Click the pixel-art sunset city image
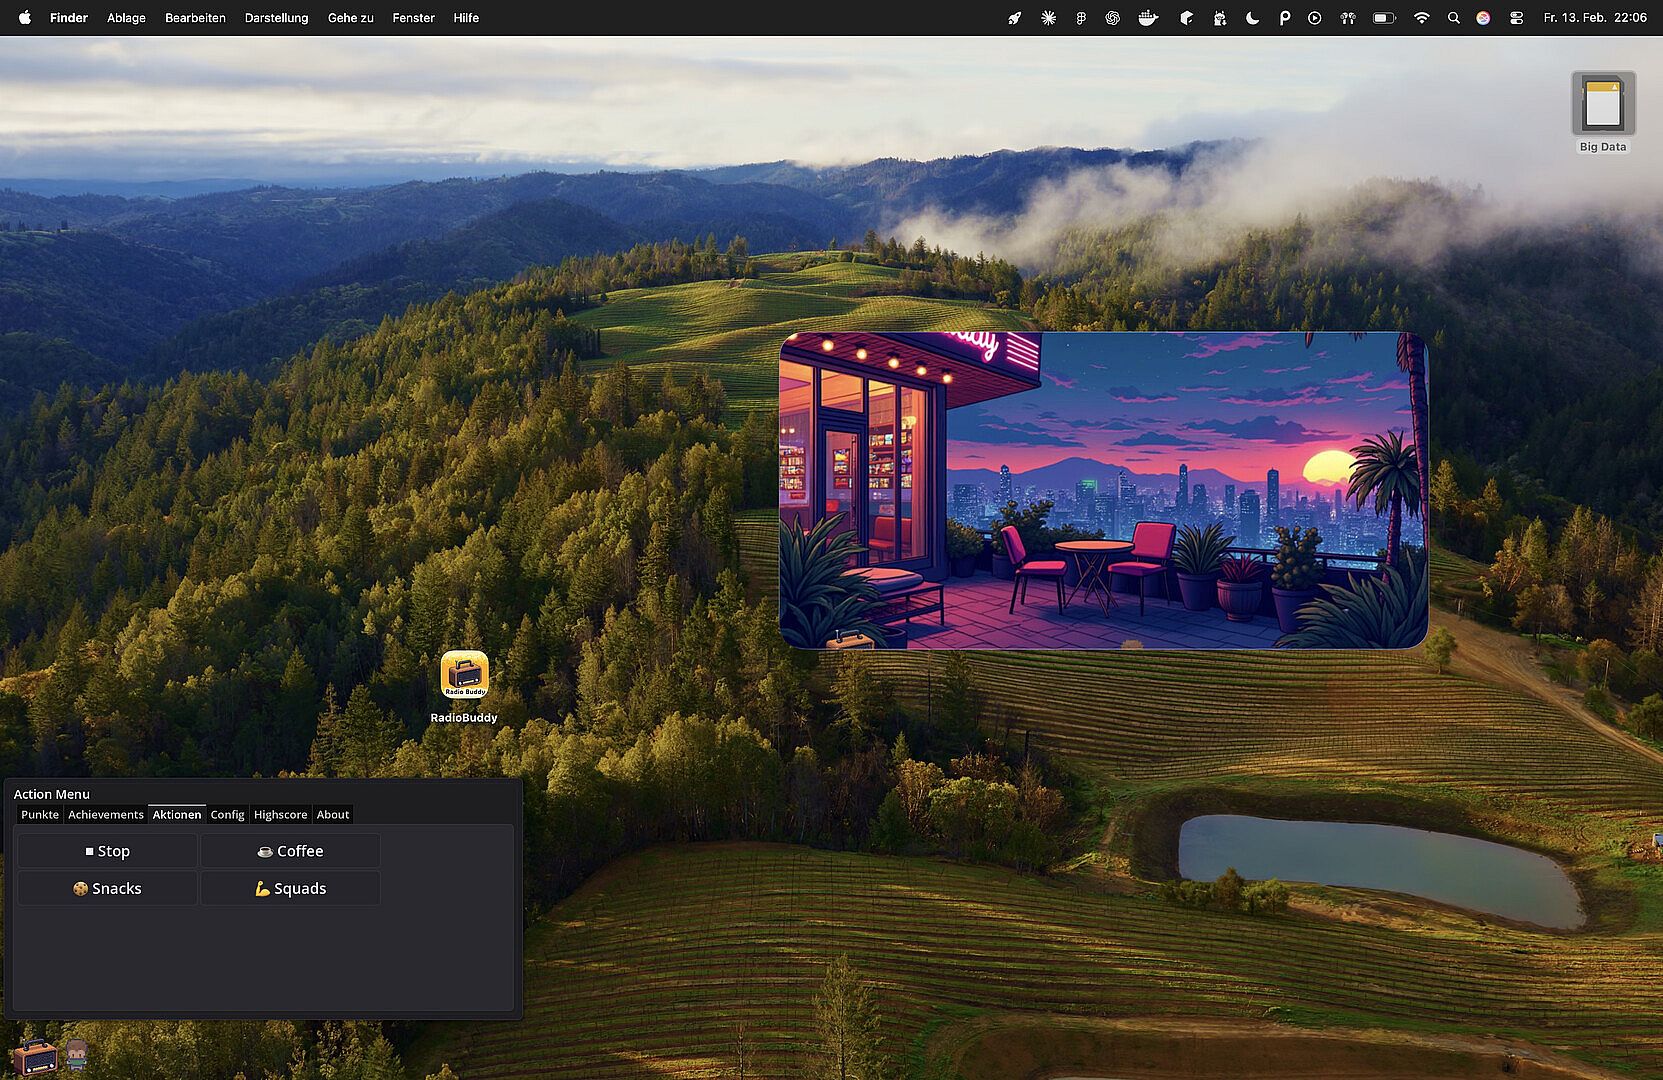Image resolution: width=1663 pixels, height=1080 pixels. (1103, 490)
